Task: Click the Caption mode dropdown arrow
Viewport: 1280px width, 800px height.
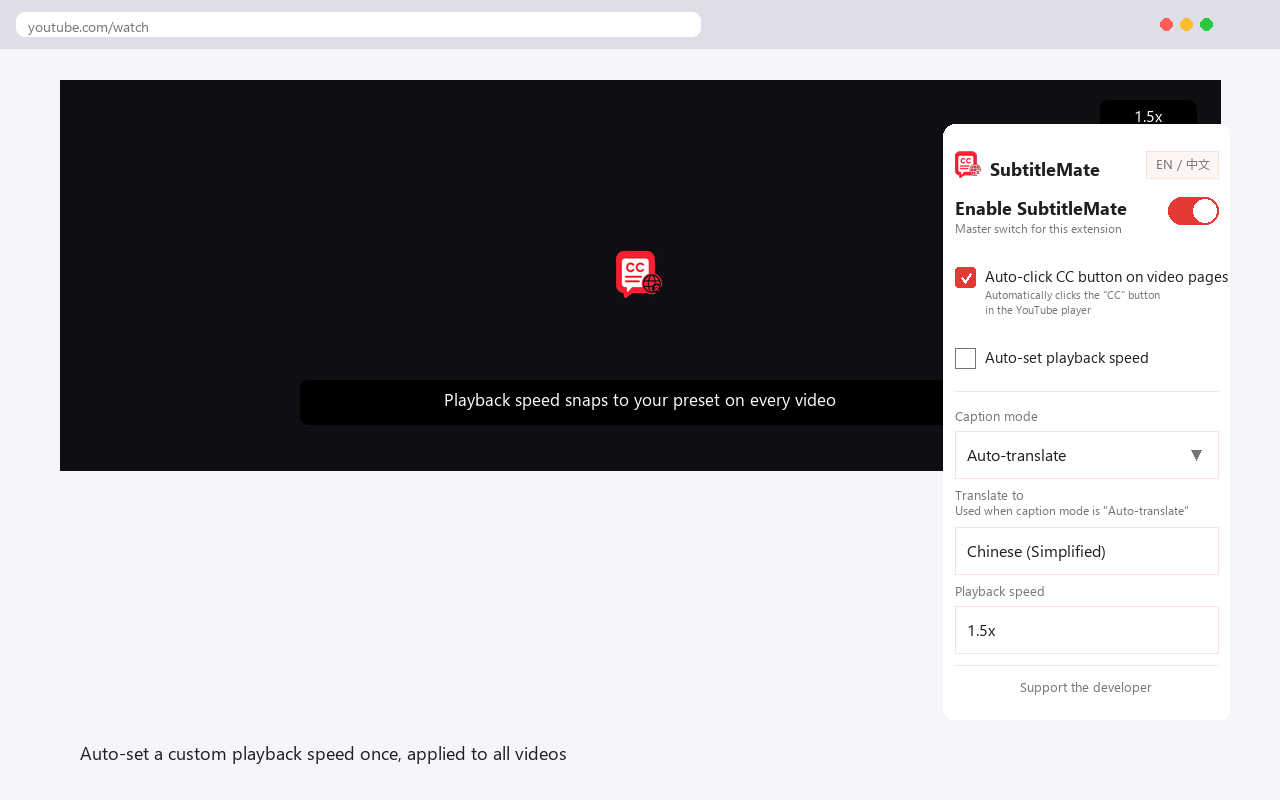Action: (x=1196, y=455)
